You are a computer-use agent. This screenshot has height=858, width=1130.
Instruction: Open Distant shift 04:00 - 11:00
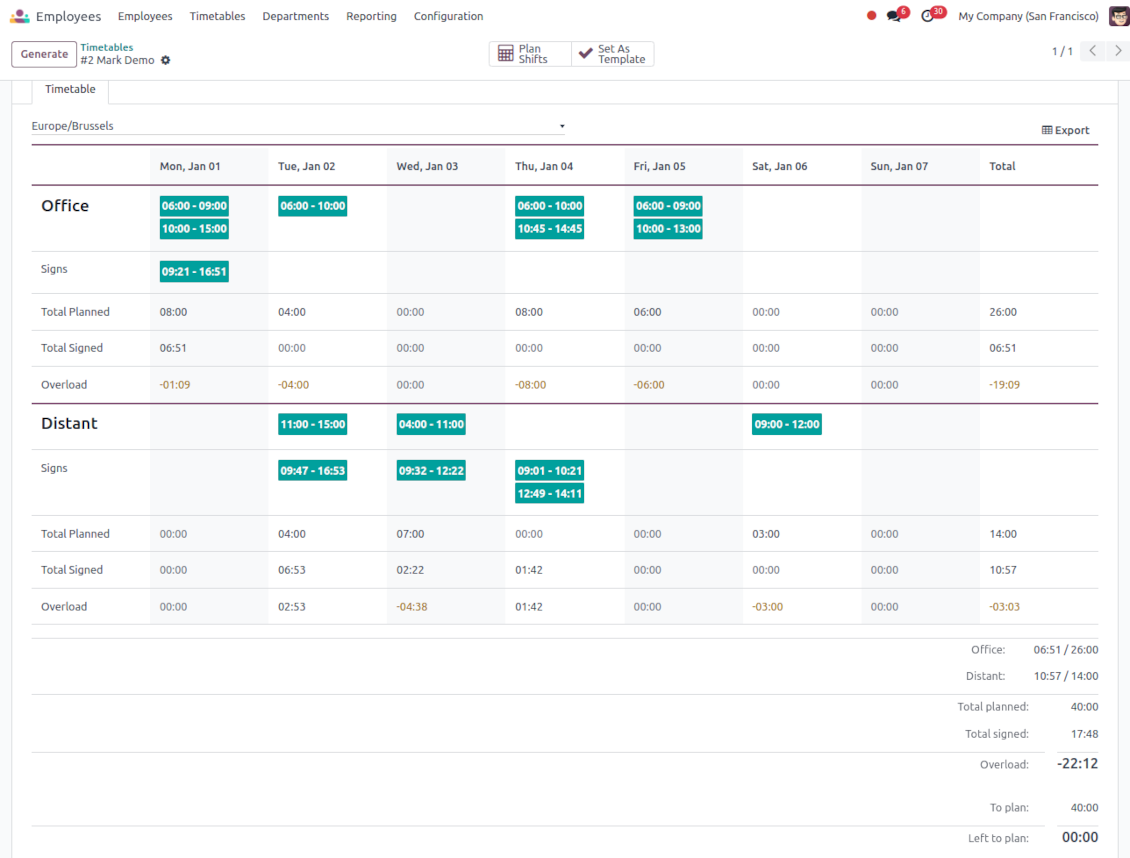point(431,424)
